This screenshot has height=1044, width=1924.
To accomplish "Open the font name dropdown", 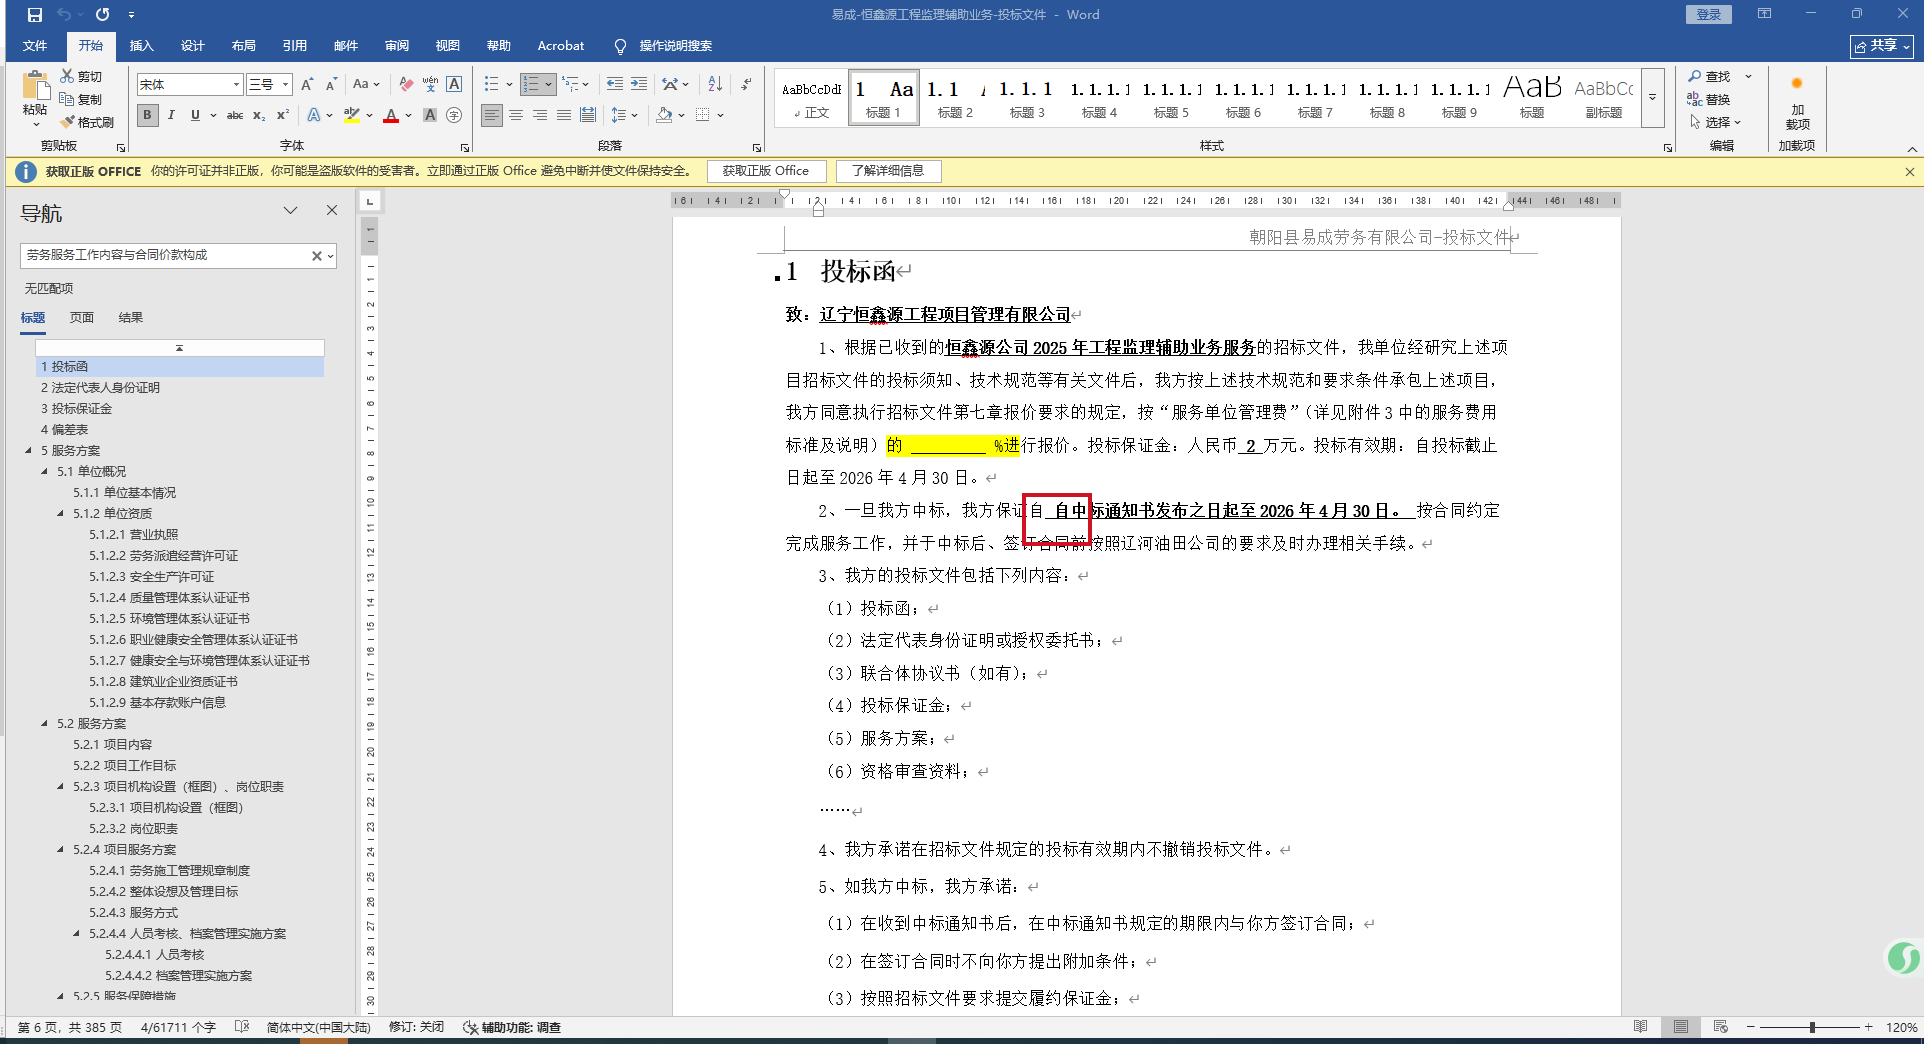I will [x=236, y=85].
